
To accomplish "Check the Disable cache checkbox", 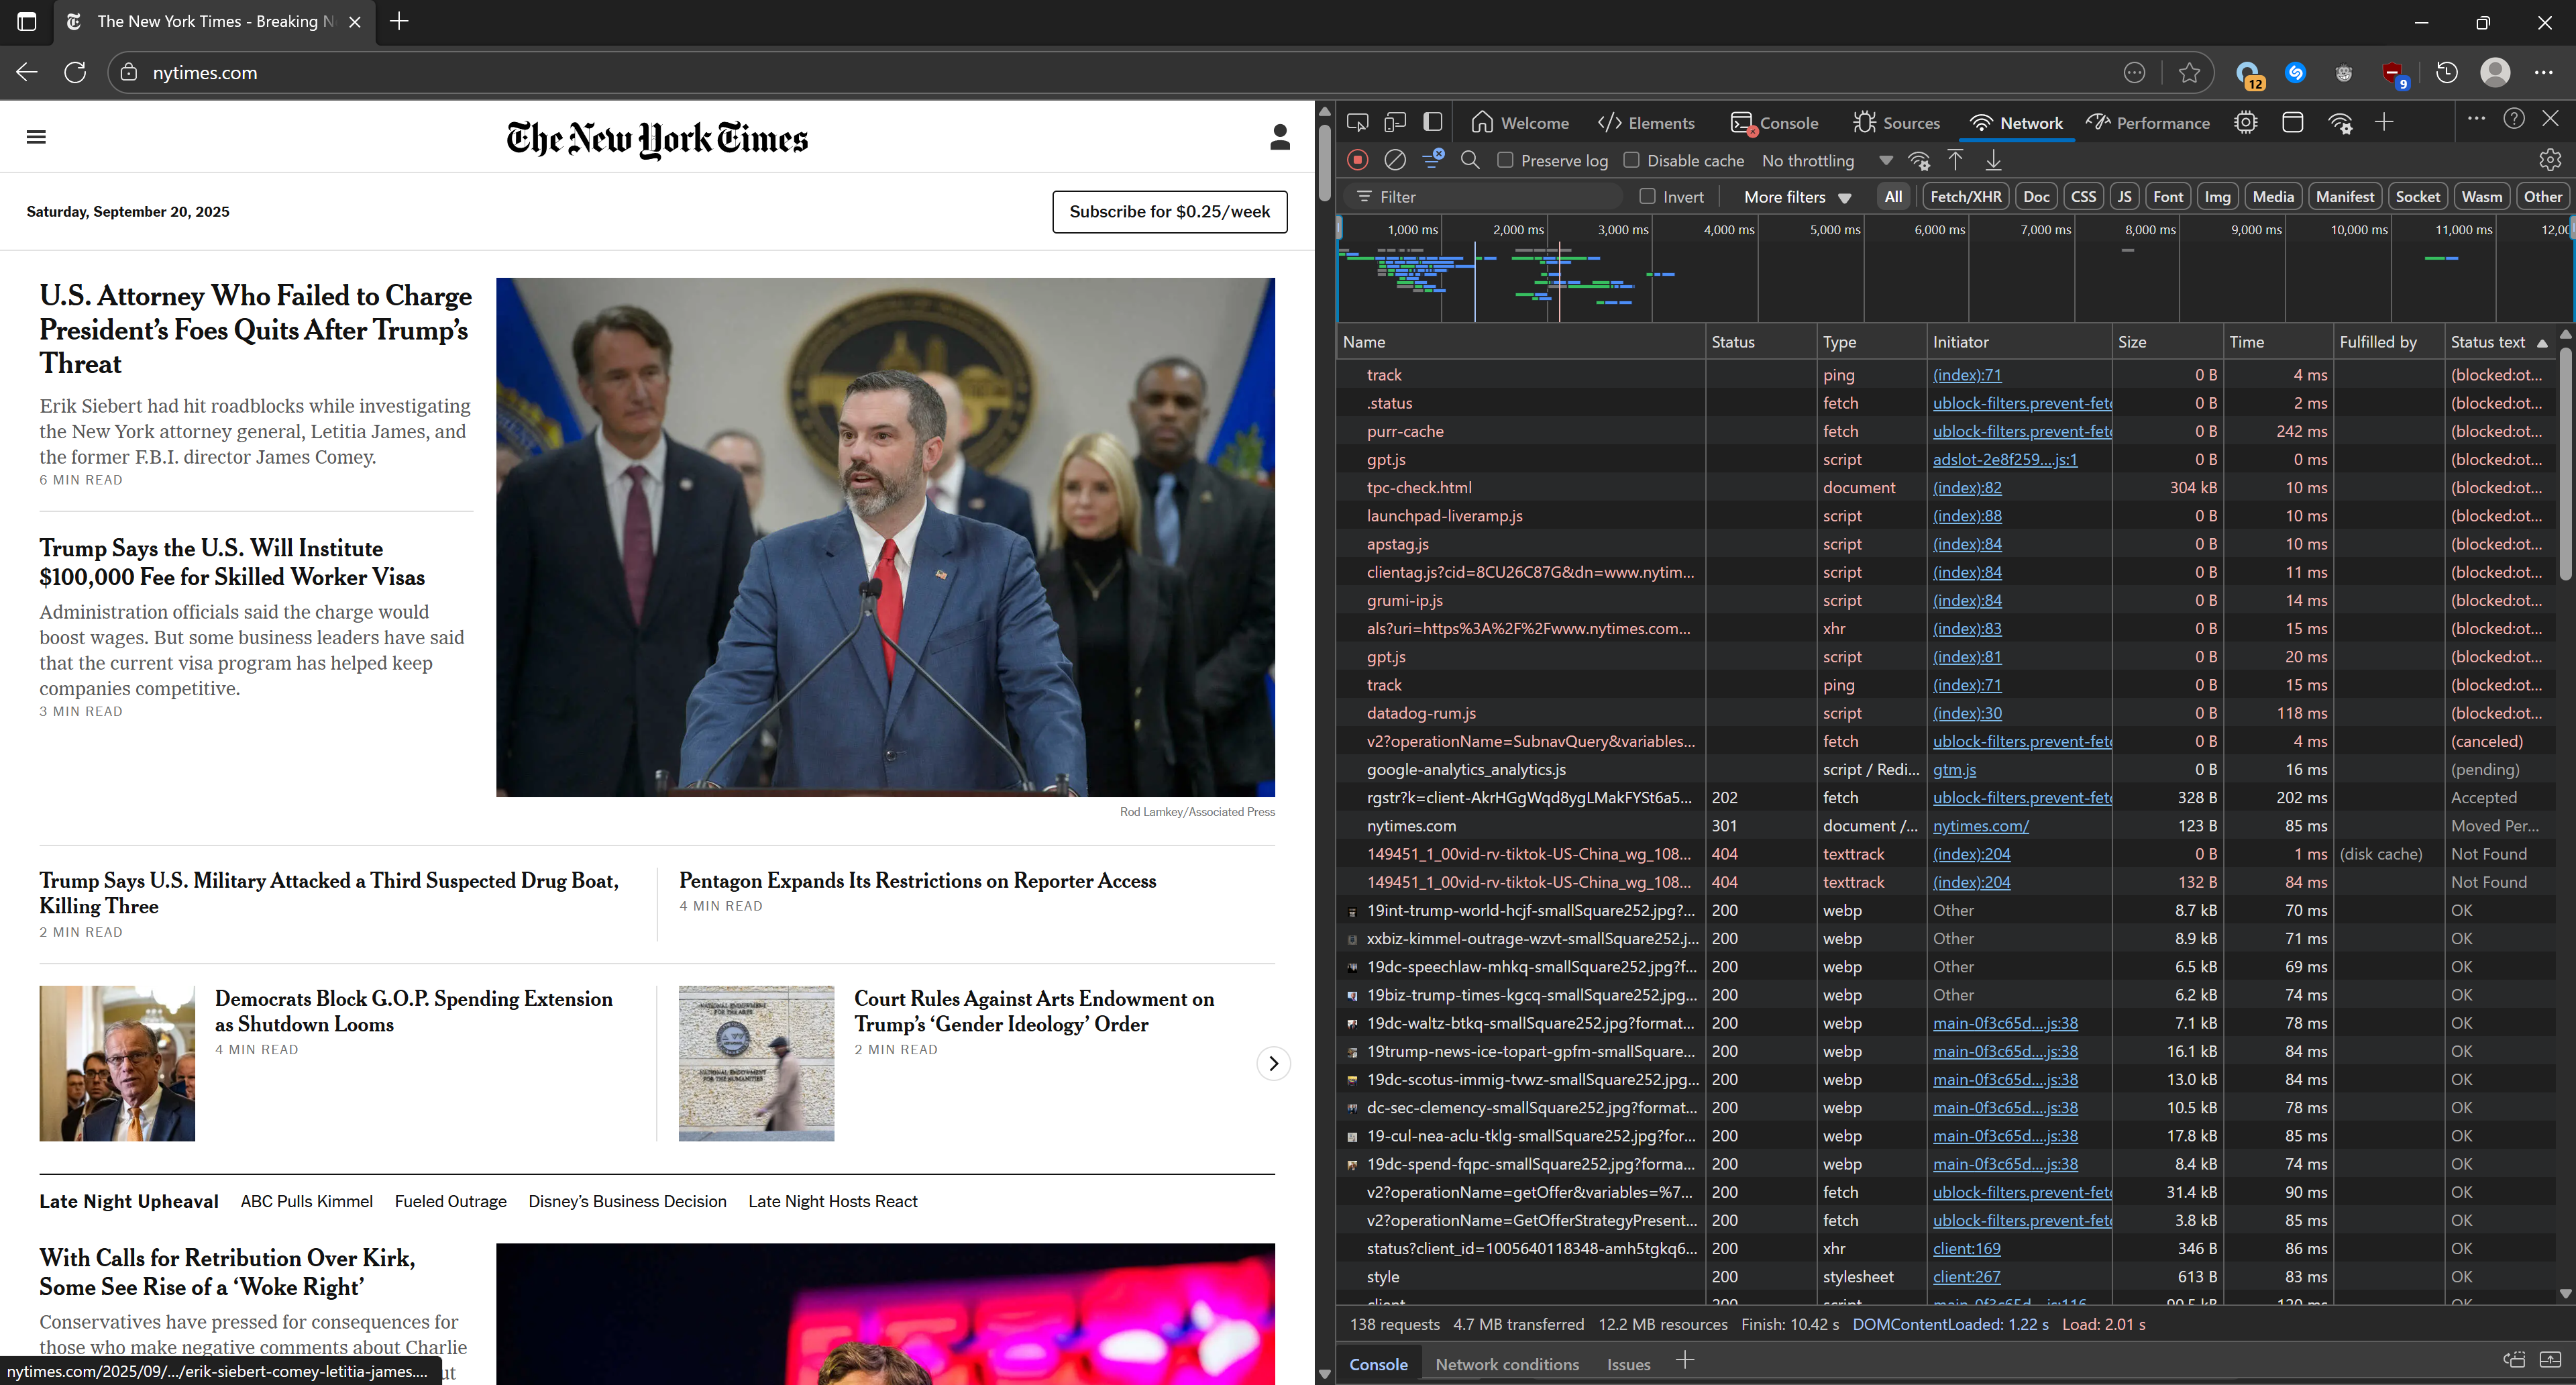I will coord(1631,160).
